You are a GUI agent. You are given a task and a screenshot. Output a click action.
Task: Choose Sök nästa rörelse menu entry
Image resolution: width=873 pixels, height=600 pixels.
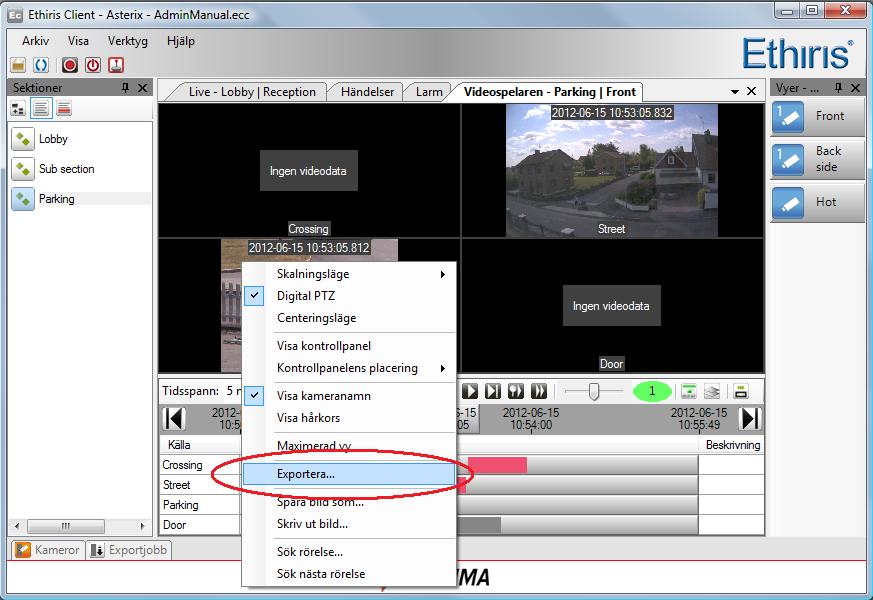click(349, 574)
